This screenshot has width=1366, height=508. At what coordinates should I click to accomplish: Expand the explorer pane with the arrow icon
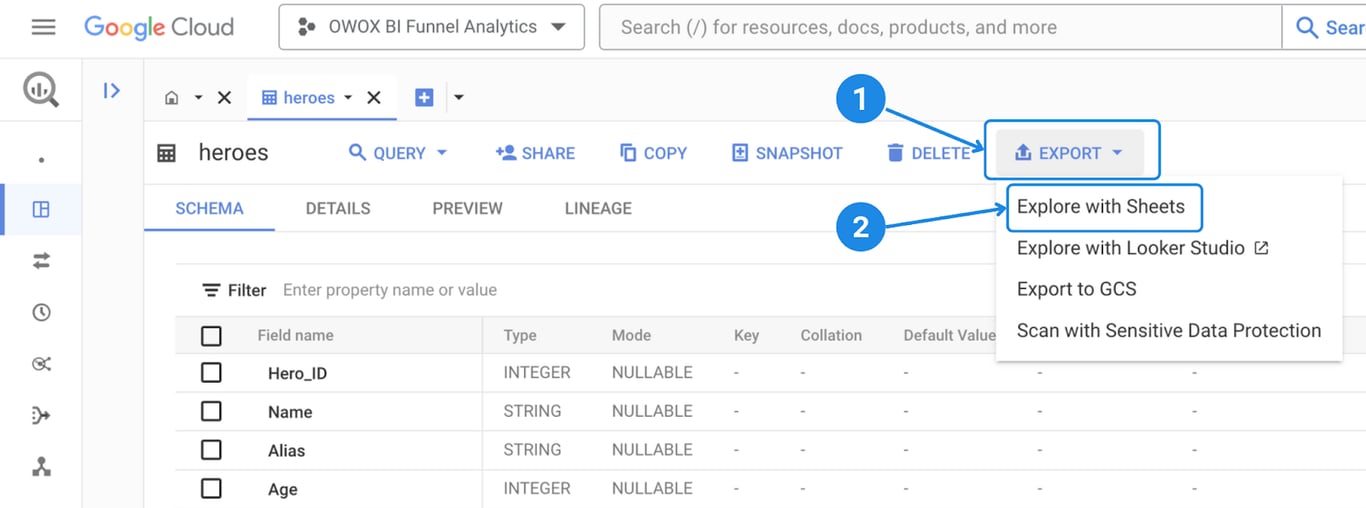click(112, 90)
